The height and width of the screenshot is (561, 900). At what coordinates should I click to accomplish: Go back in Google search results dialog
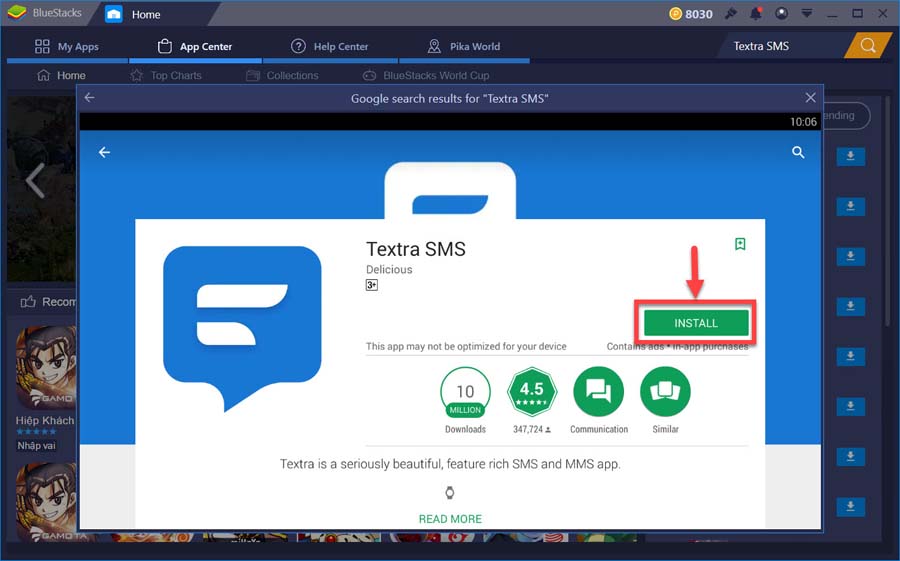click(90, 98)
